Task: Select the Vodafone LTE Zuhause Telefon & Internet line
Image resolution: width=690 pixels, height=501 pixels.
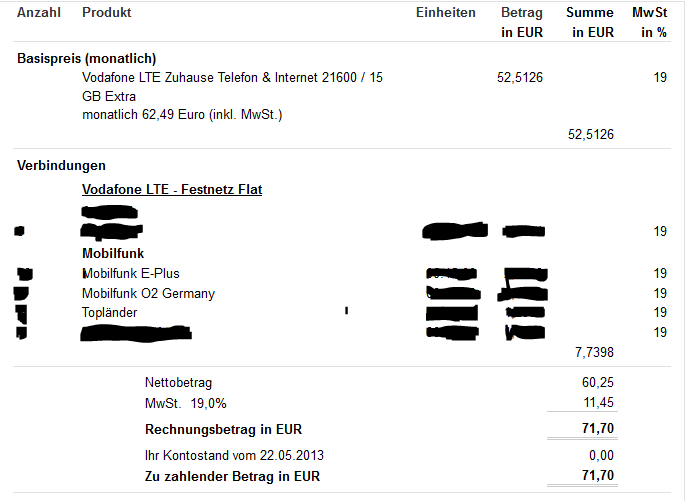Action: coord(232,78)
